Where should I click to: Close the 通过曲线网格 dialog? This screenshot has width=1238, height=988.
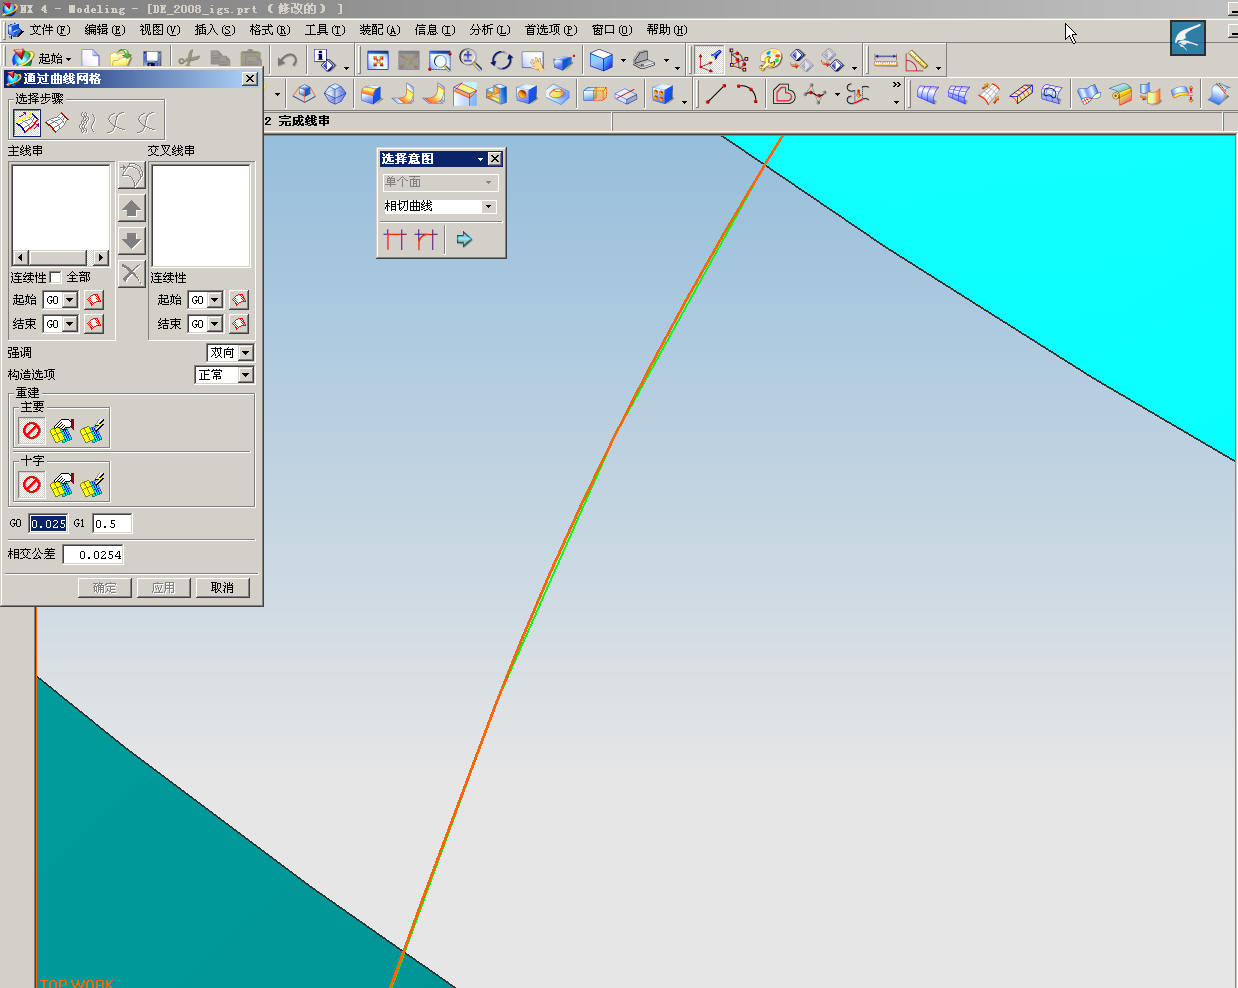click(250, 79)
